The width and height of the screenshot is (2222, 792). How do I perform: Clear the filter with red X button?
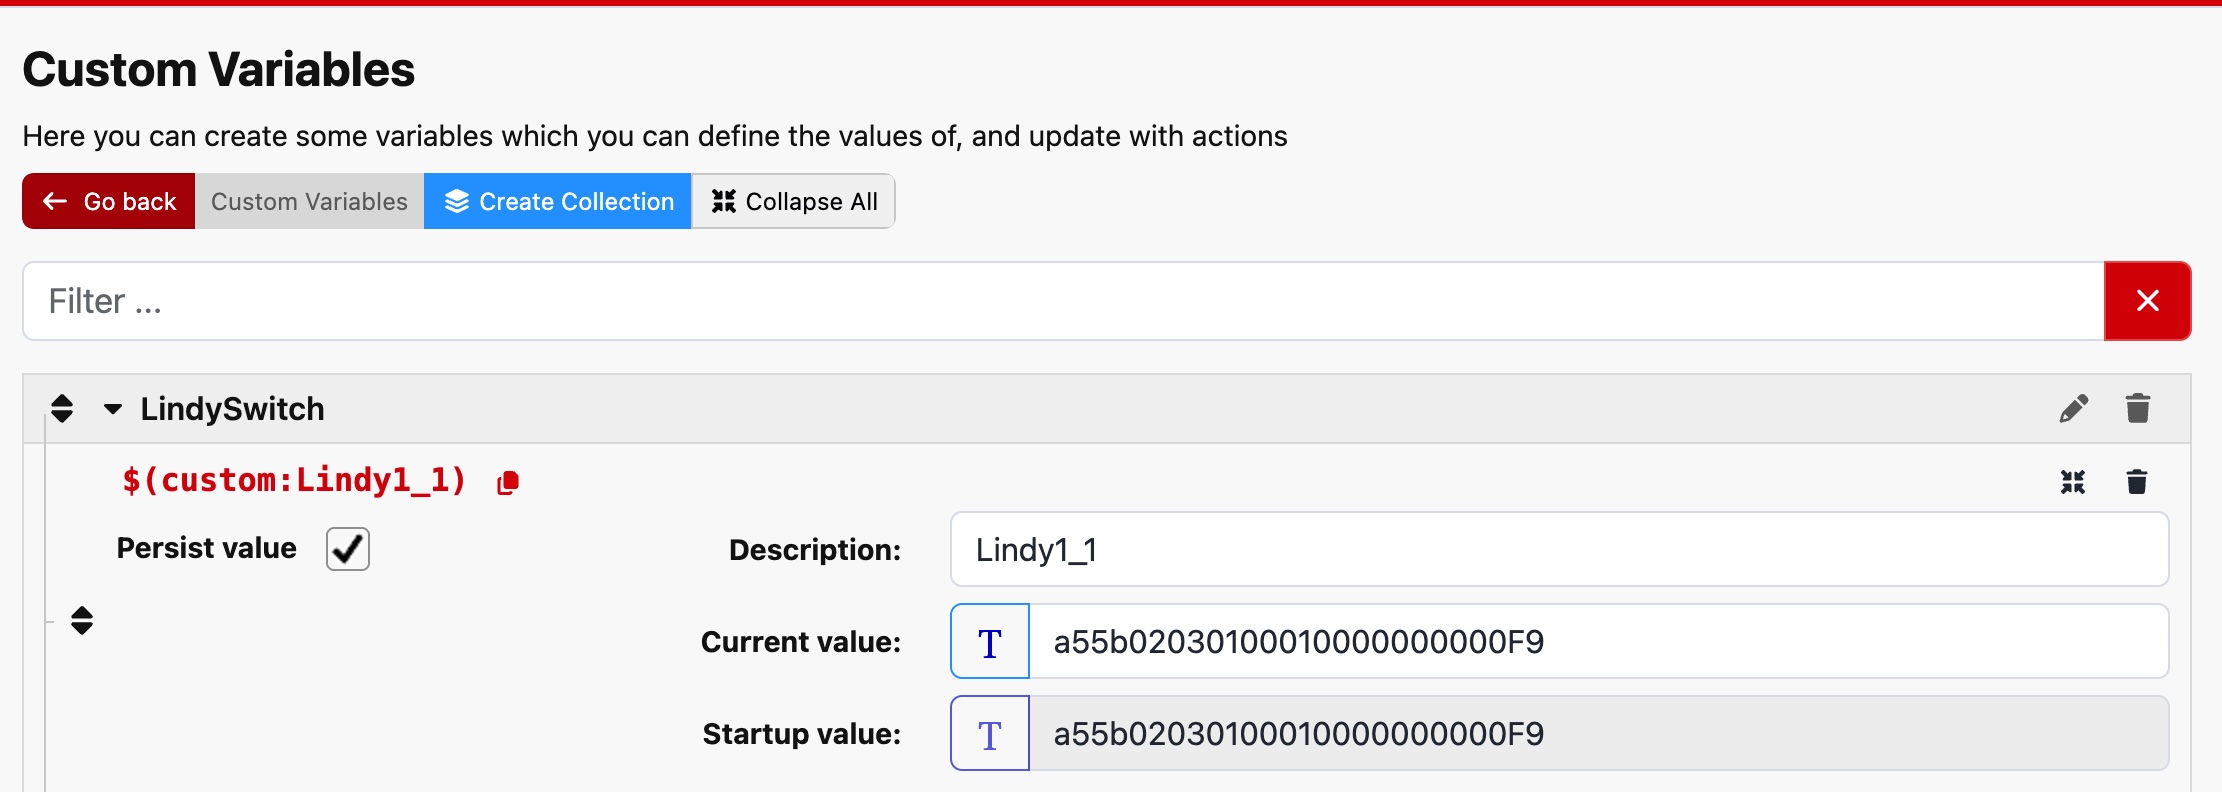click(2147, 301)
